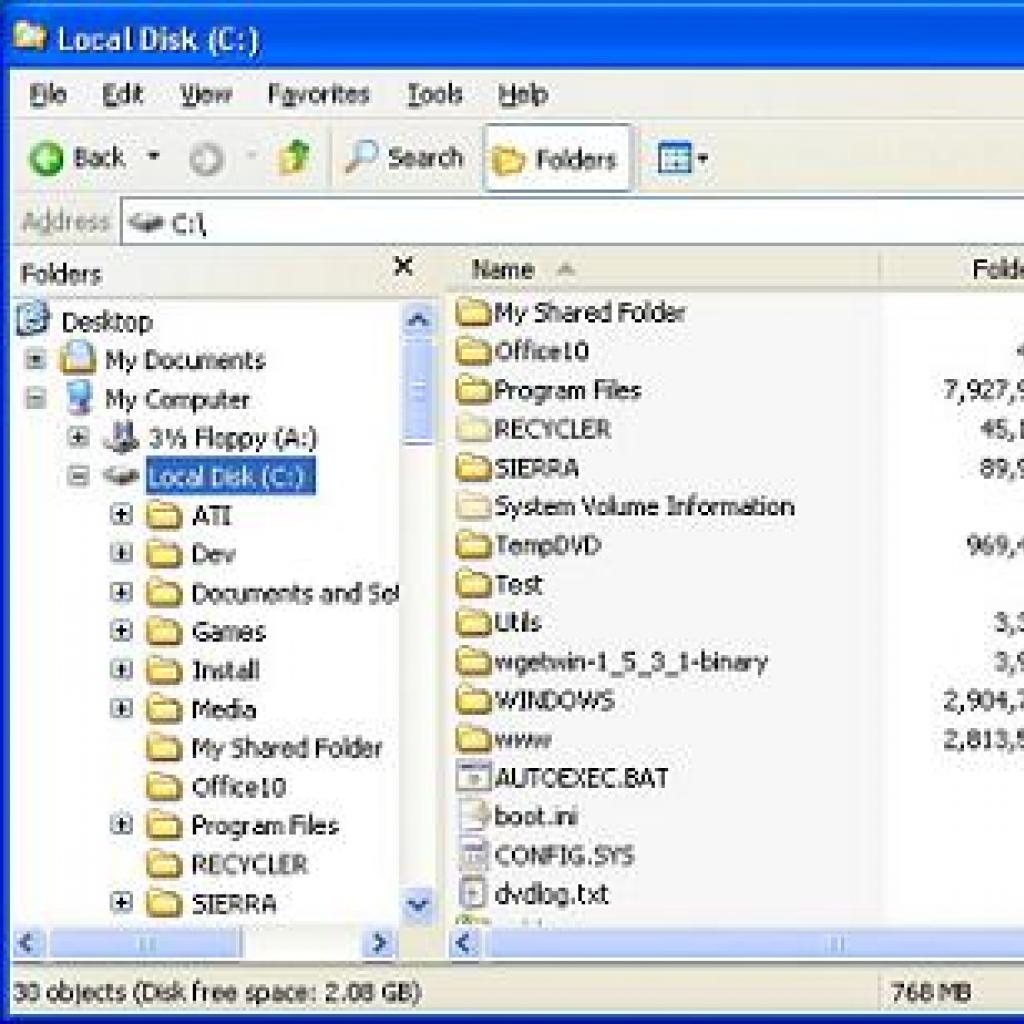Select TempDVD folder icon
1024x1024 pixels.
pos(473,545)
